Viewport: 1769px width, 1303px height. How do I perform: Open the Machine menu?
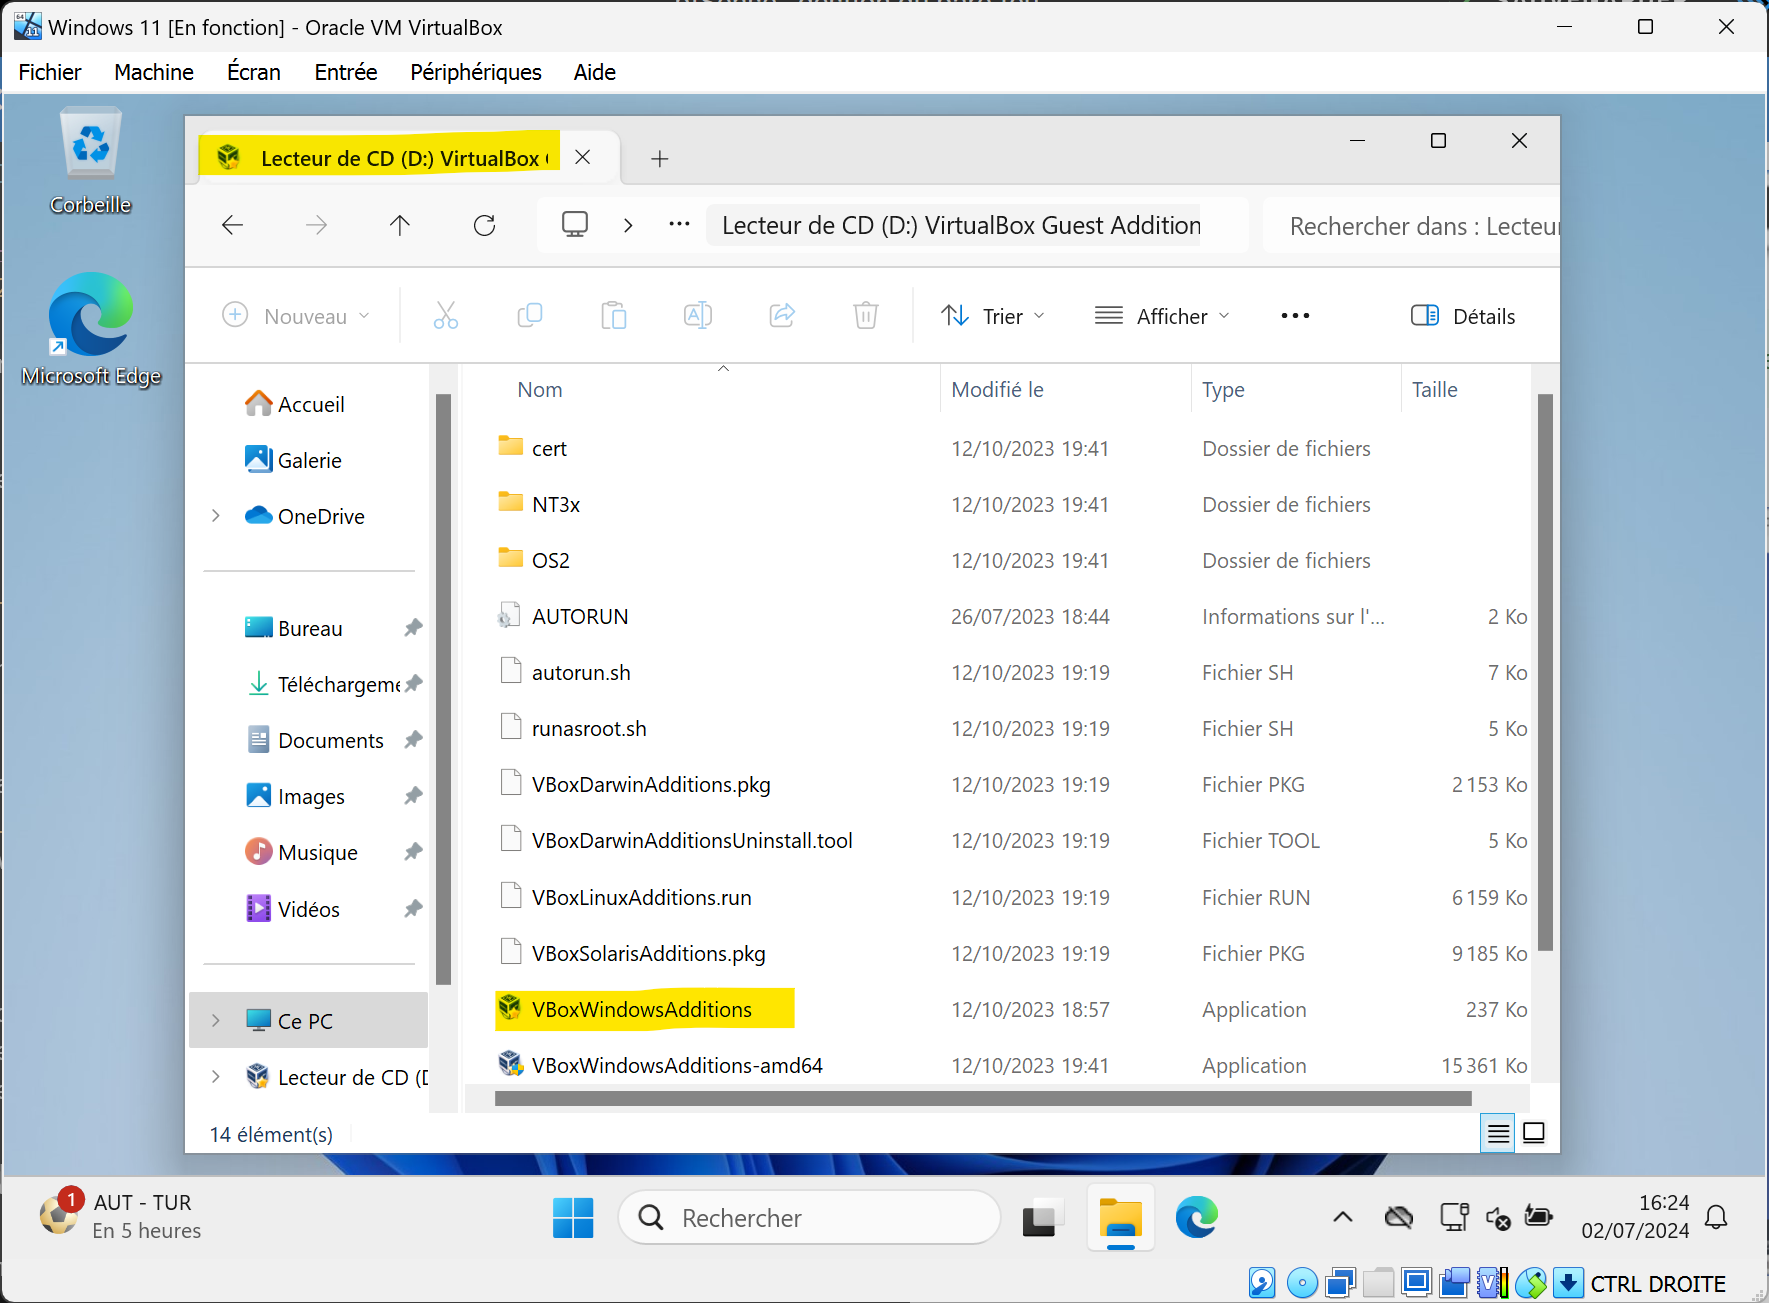coord(154,72)
